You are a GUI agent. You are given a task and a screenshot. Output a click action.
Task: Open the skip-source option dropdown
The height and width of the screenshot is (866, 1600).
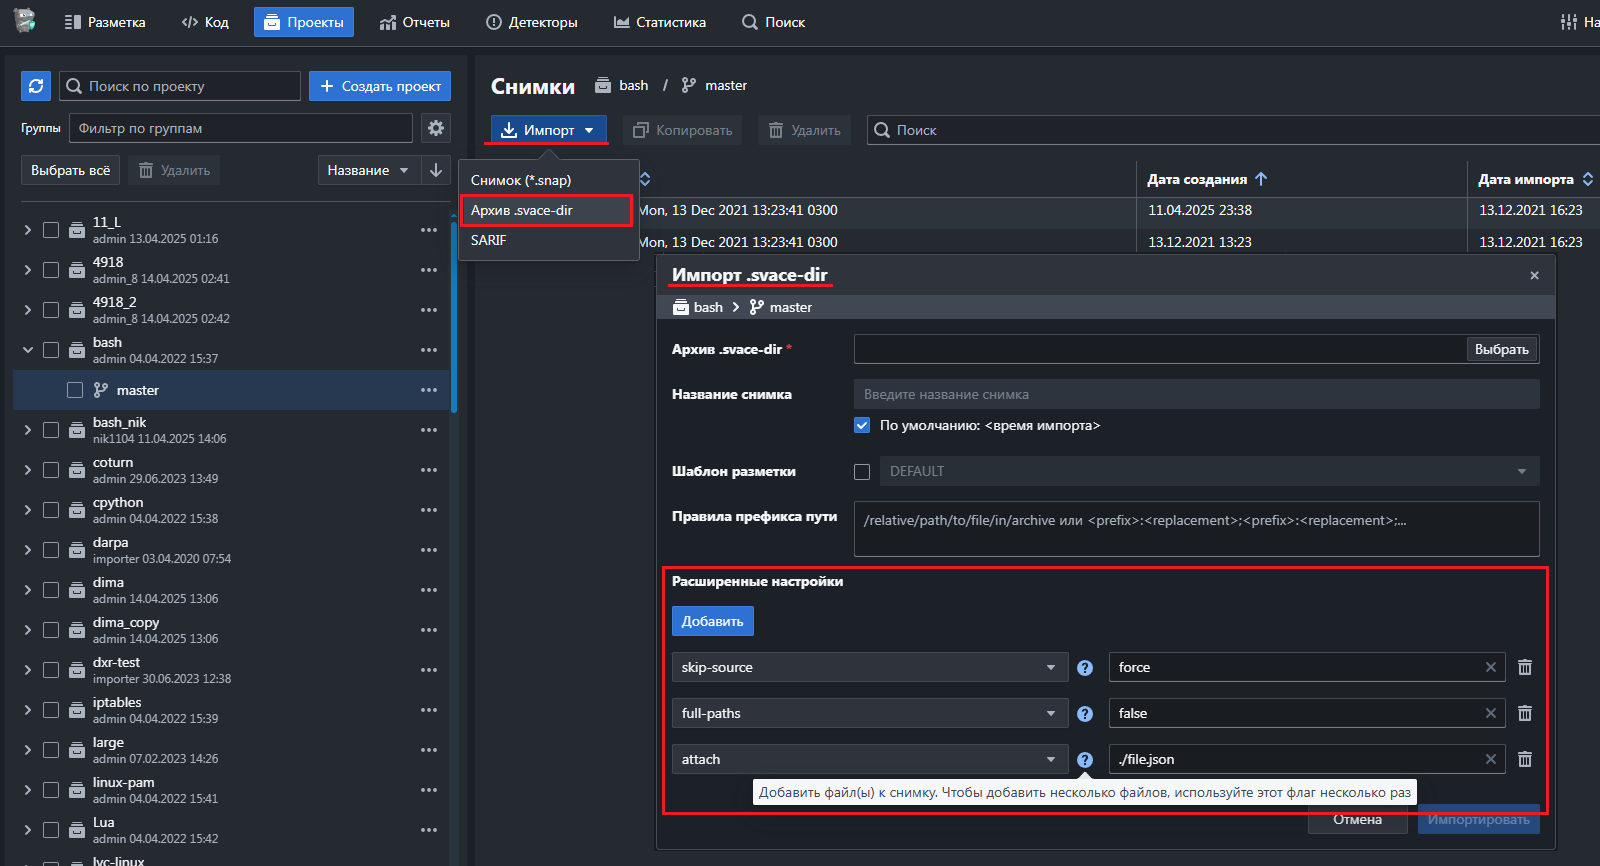pyautogui.click(x=870, y=667)
